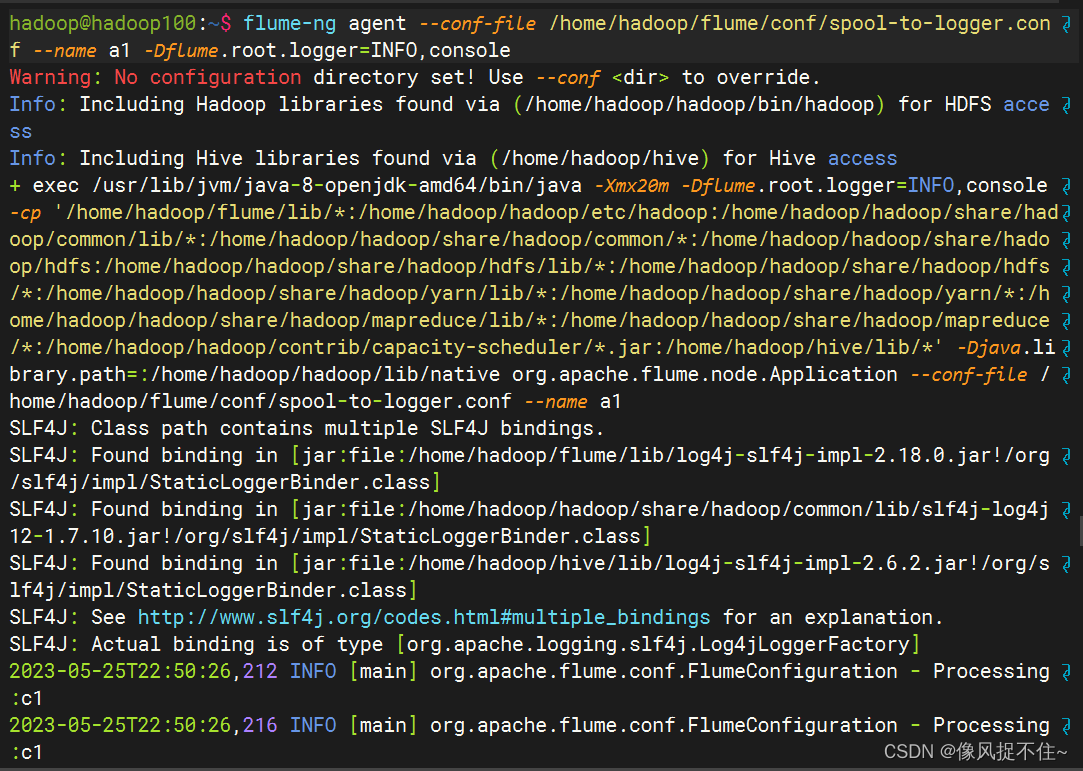Click wrap icon after log4j-slf4j-impl-2.18.0.jar!/org

[1066, 457]
